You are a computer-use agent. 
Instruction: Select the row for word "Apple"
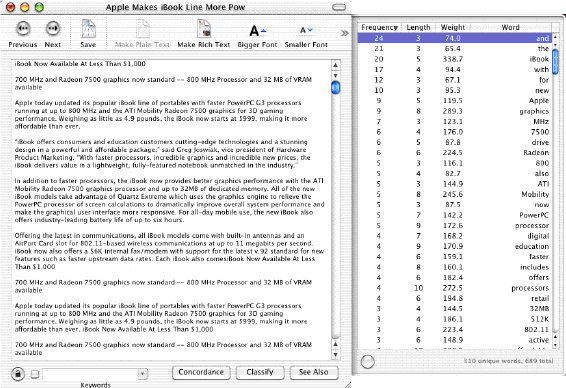click(454, 101)
